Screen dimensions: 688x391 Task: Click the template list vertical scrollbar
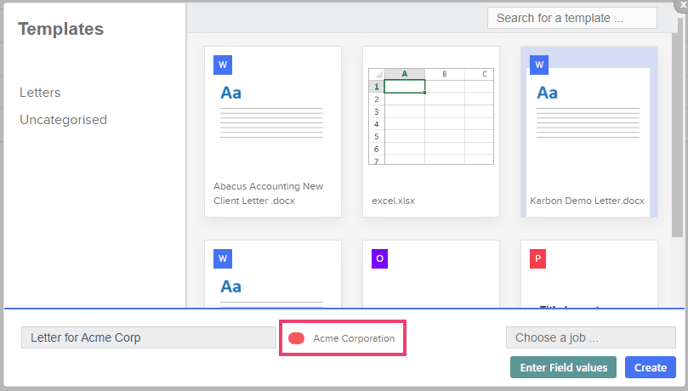tap(677, 134)
